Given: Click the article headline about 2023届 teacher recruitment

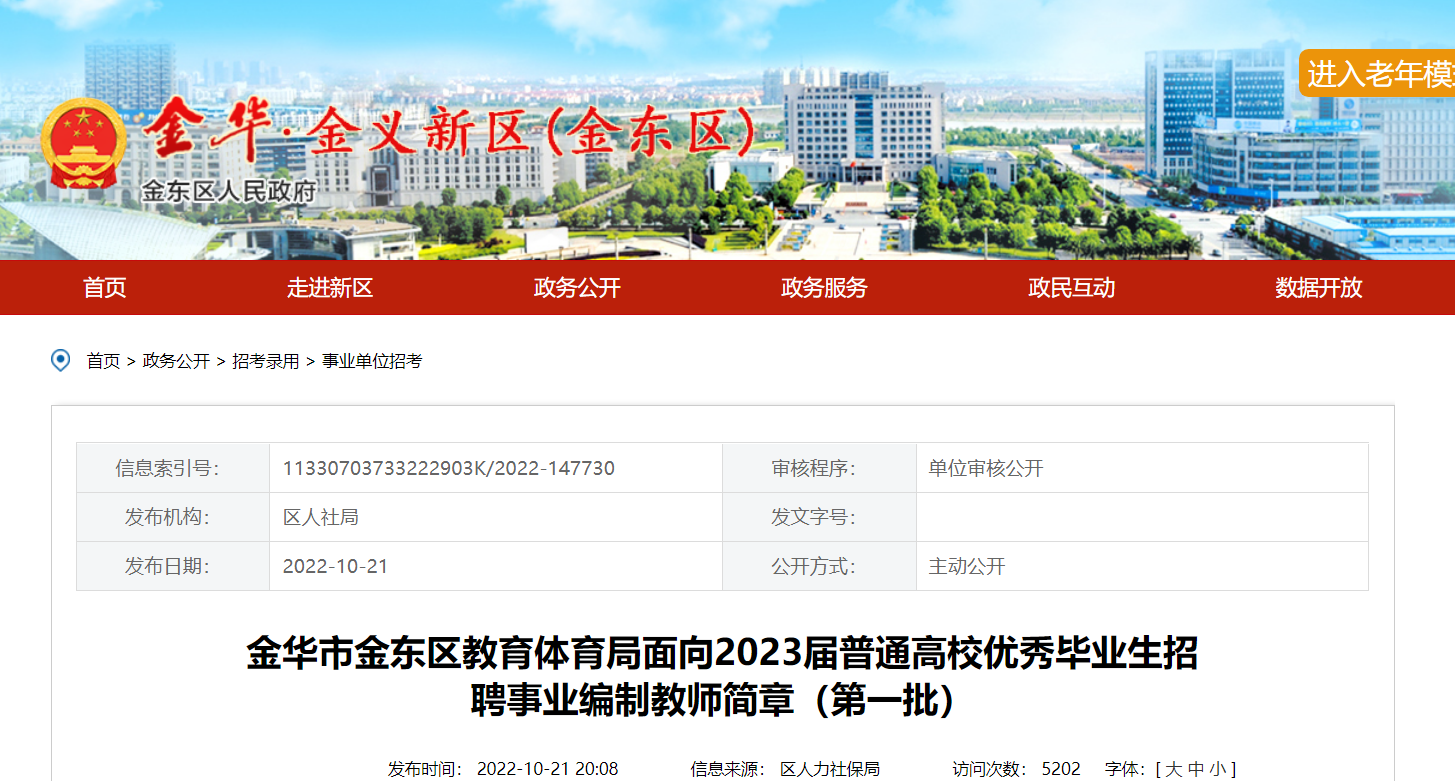Looking at the screenshot, I should (x=722, y=677).
